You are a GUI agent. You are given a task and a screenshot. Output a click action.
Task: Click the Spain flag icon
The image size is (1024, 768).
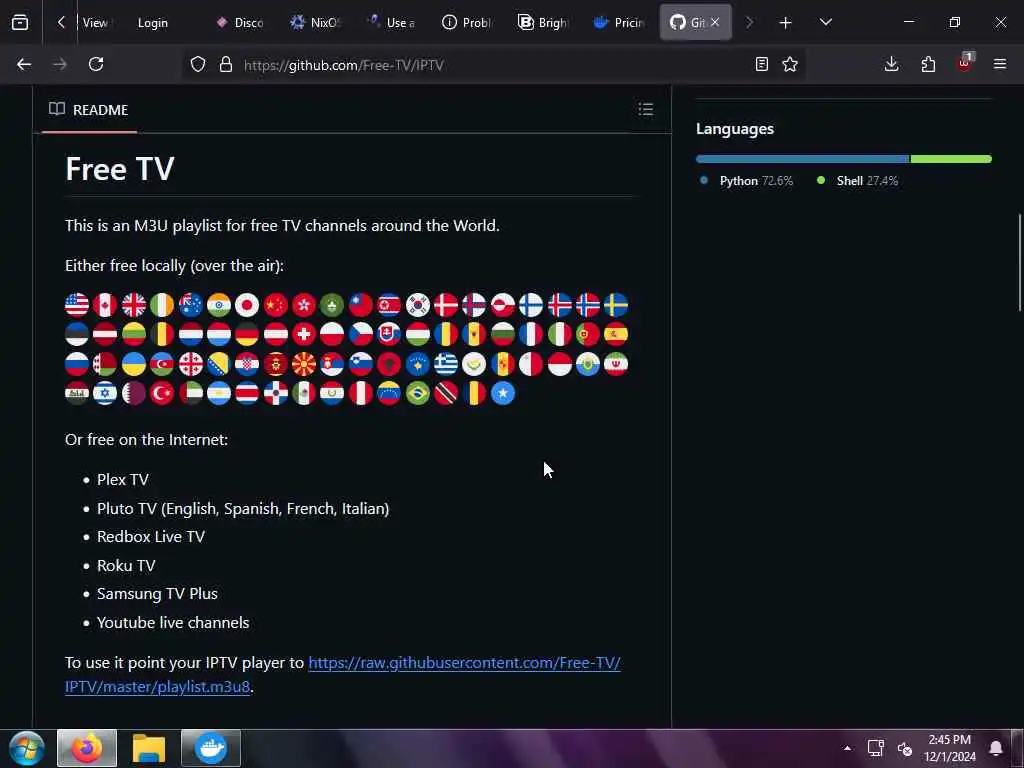616,334
